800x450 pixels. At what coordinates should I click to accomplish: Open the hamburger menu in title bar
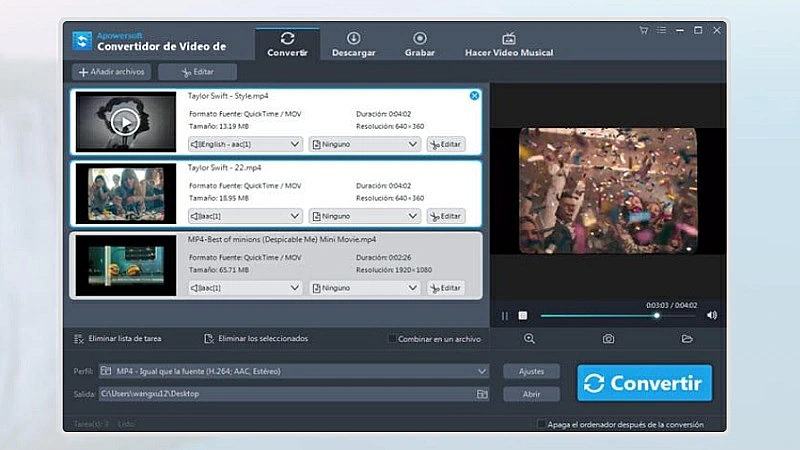[x=660, y=31]
